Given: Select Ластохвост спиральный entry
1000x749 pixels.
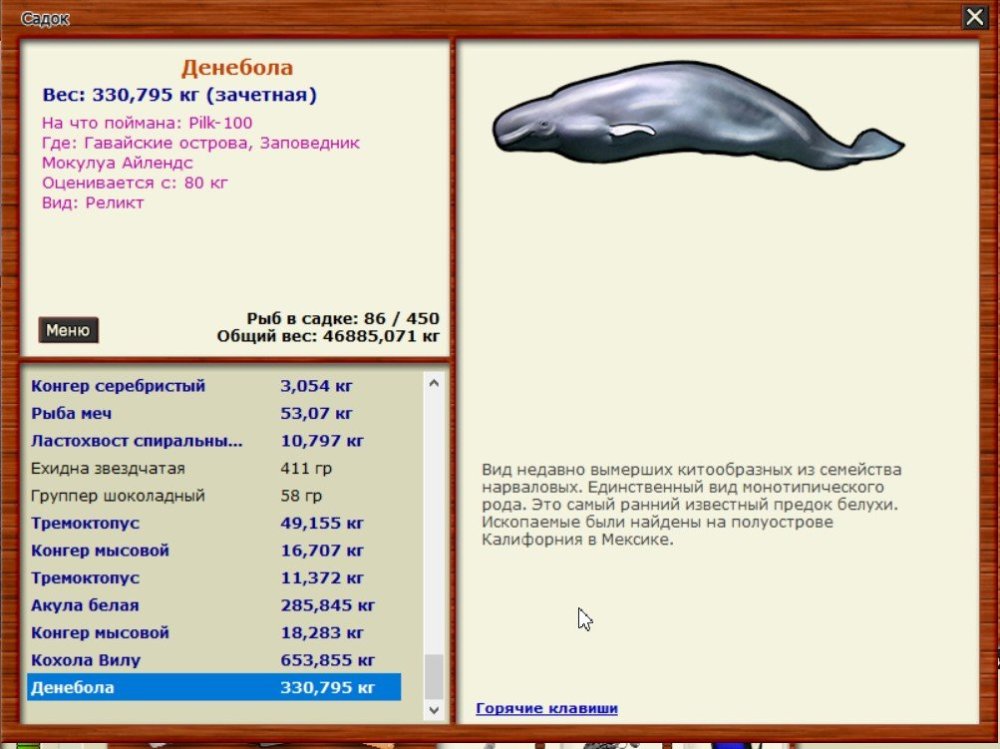Looking at the screenshot, I should 214,441.
